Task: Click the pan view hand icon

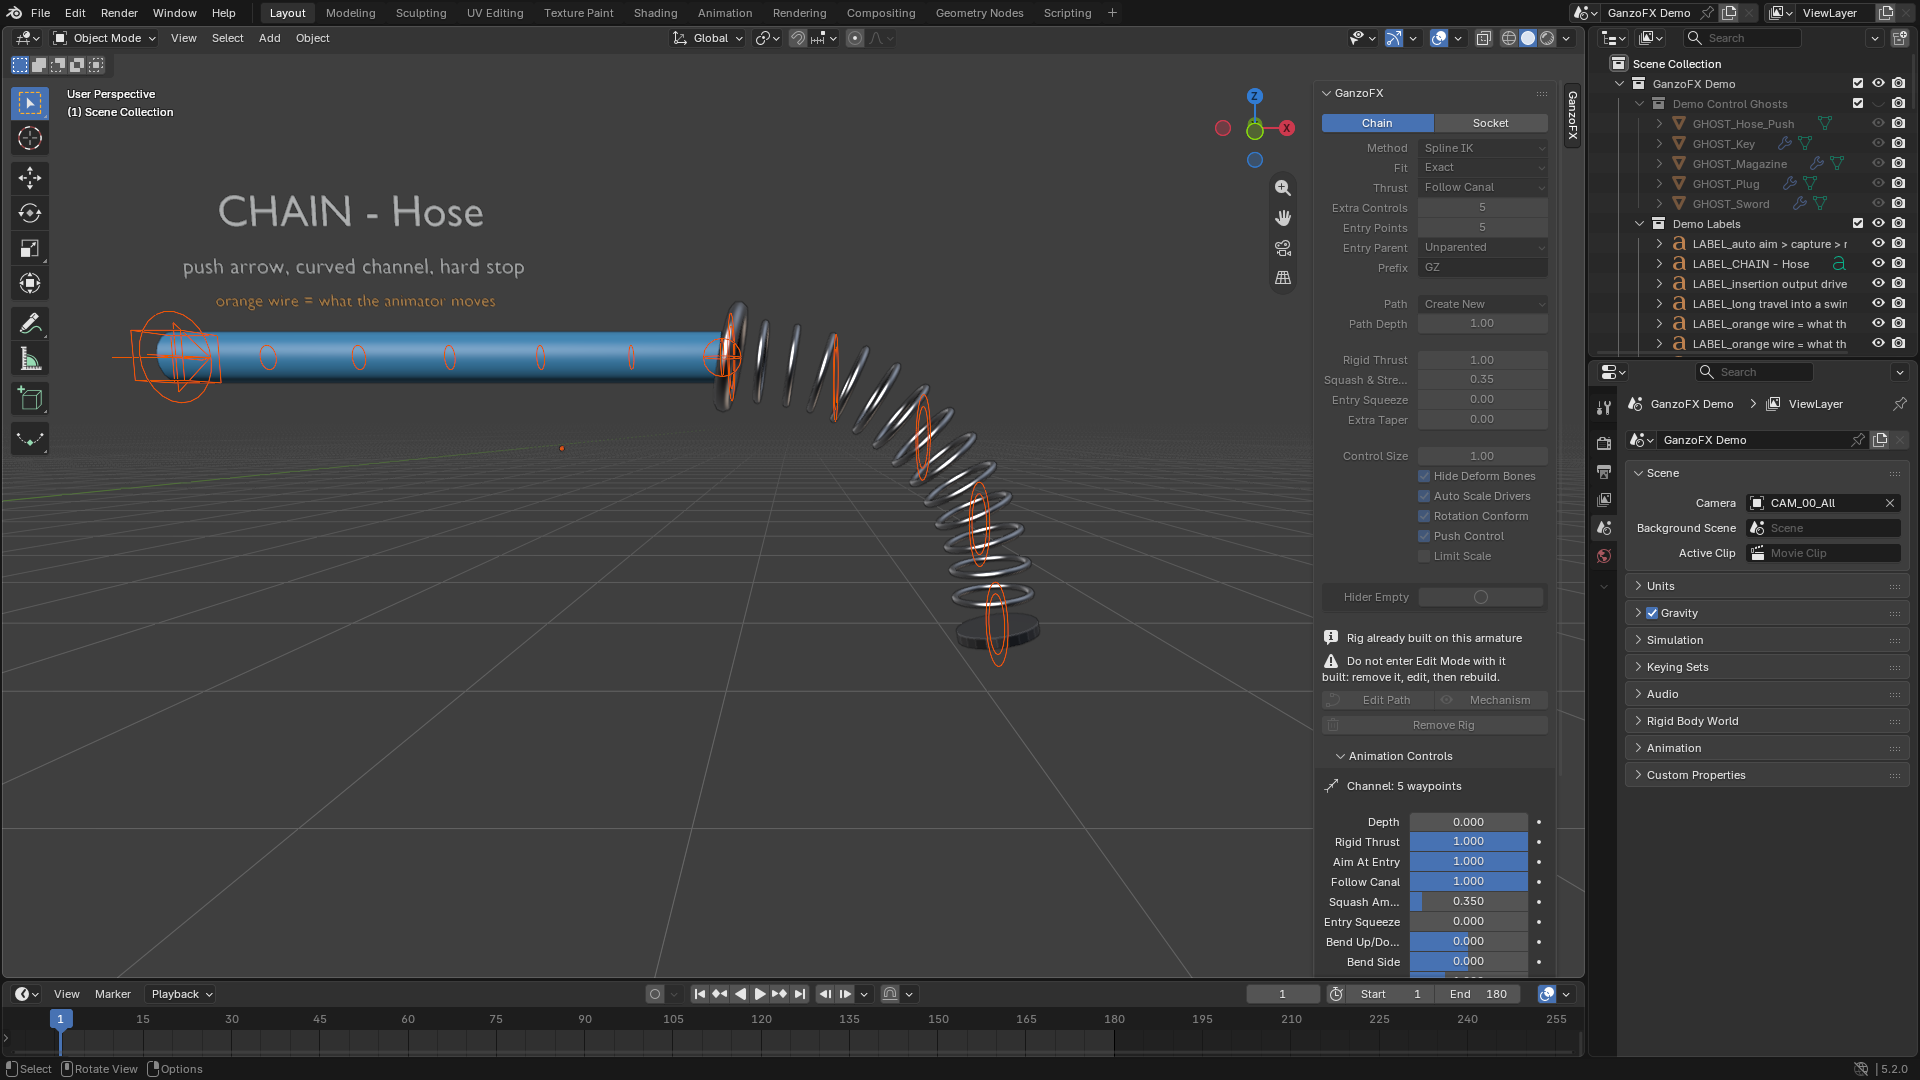Action: click(1283, 218)
